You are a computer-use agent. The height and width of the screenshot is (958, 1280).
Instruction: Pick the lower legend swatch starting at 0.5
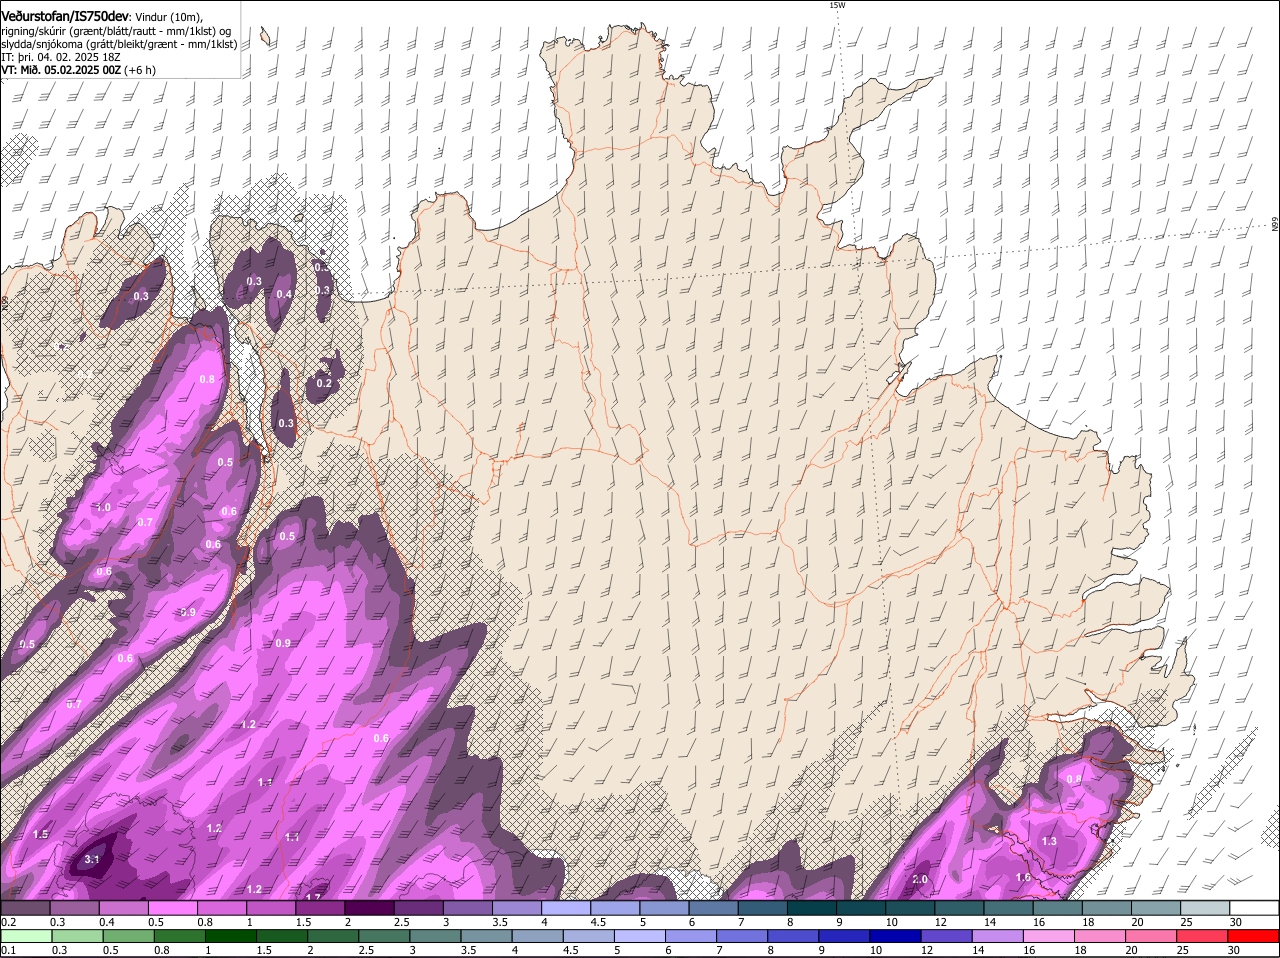pos(129,936)
